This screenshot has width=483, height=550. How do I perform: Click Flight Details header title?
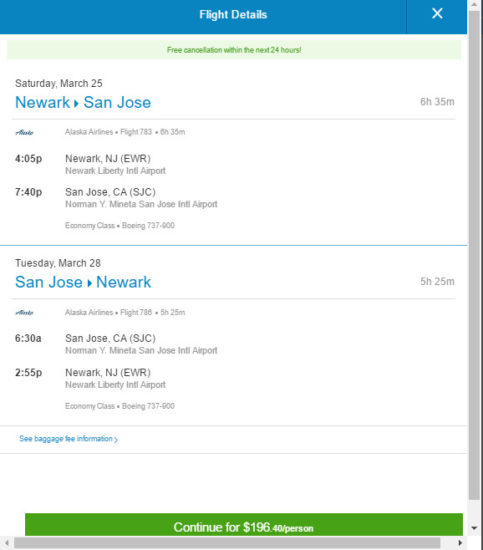(233, 14)
